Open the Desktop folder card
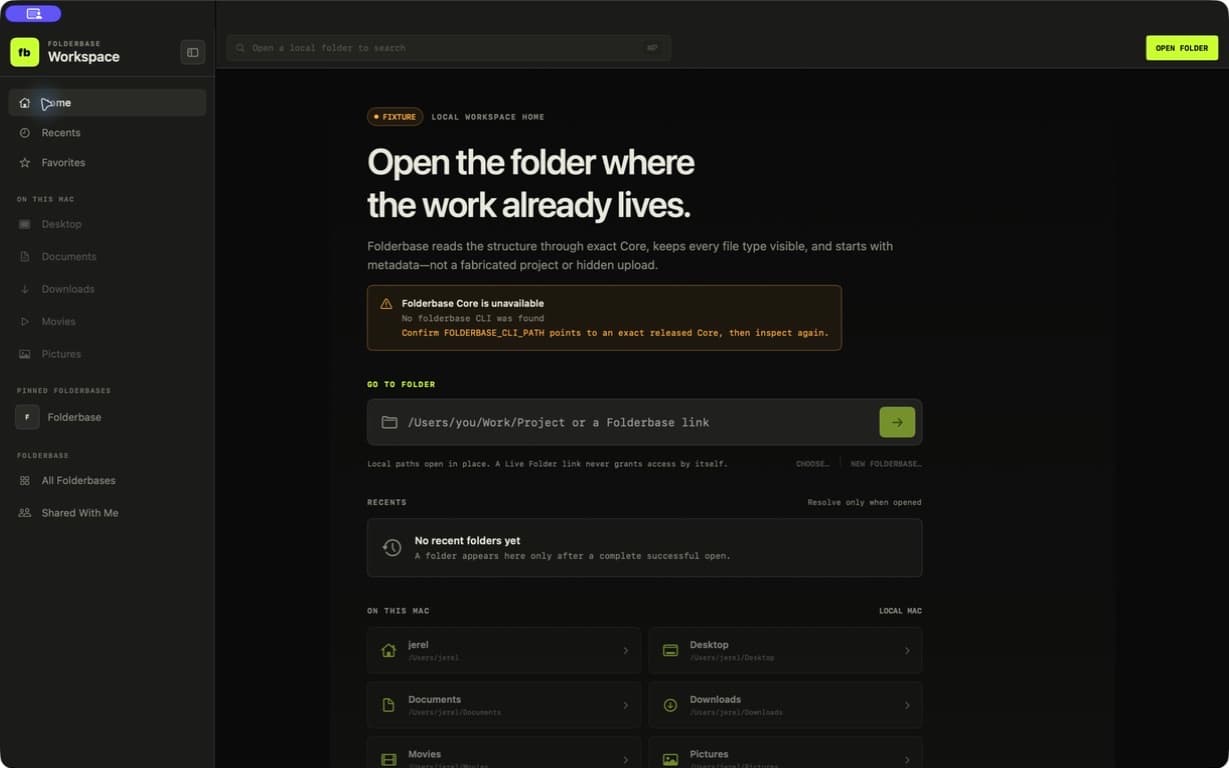1229x768 pixels. pyautogui.click(x=785, y=651)
